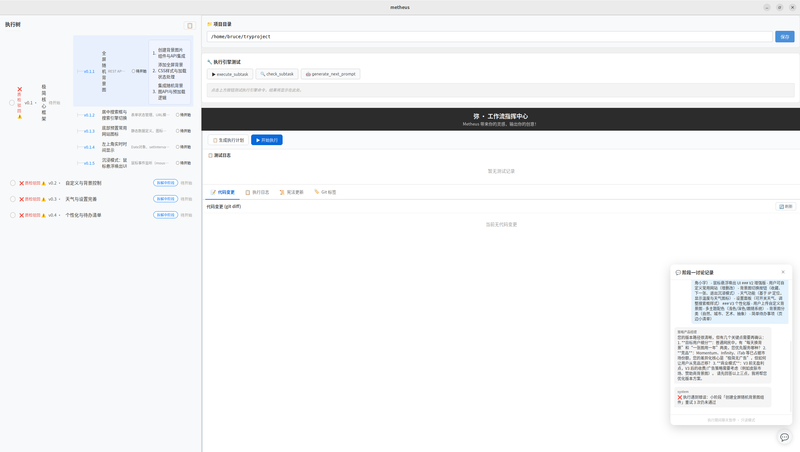Click step 3 in the v0.1.1 sub-step list
Image resolution: width=800 pixels, height=452 pixels.
[170, 92]
